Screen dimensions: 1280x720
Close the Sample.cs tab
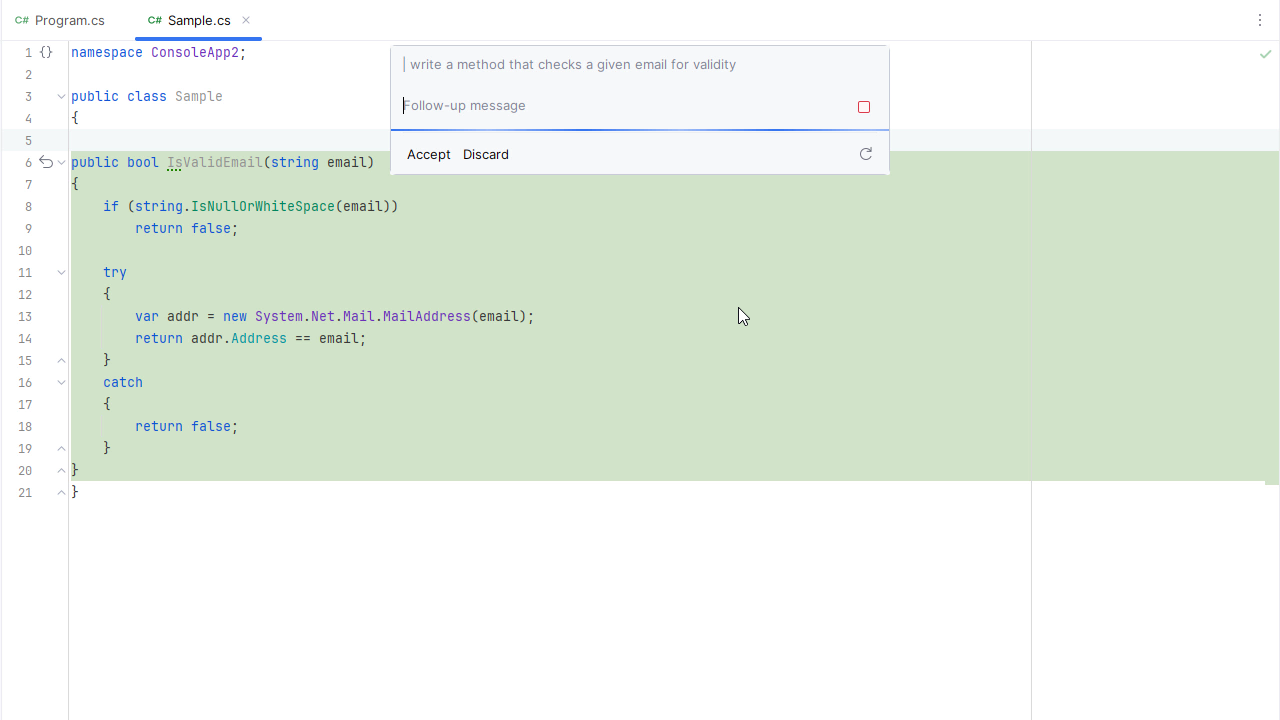pyautogui.click(x=246, y=20)
